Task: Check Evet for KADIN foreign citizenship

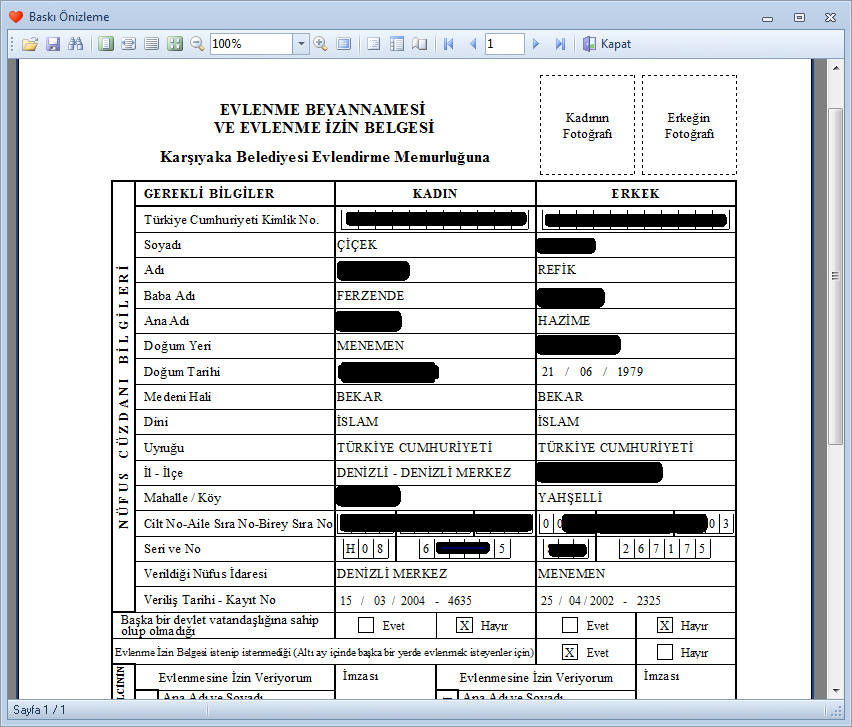Action: coord(366,625)
